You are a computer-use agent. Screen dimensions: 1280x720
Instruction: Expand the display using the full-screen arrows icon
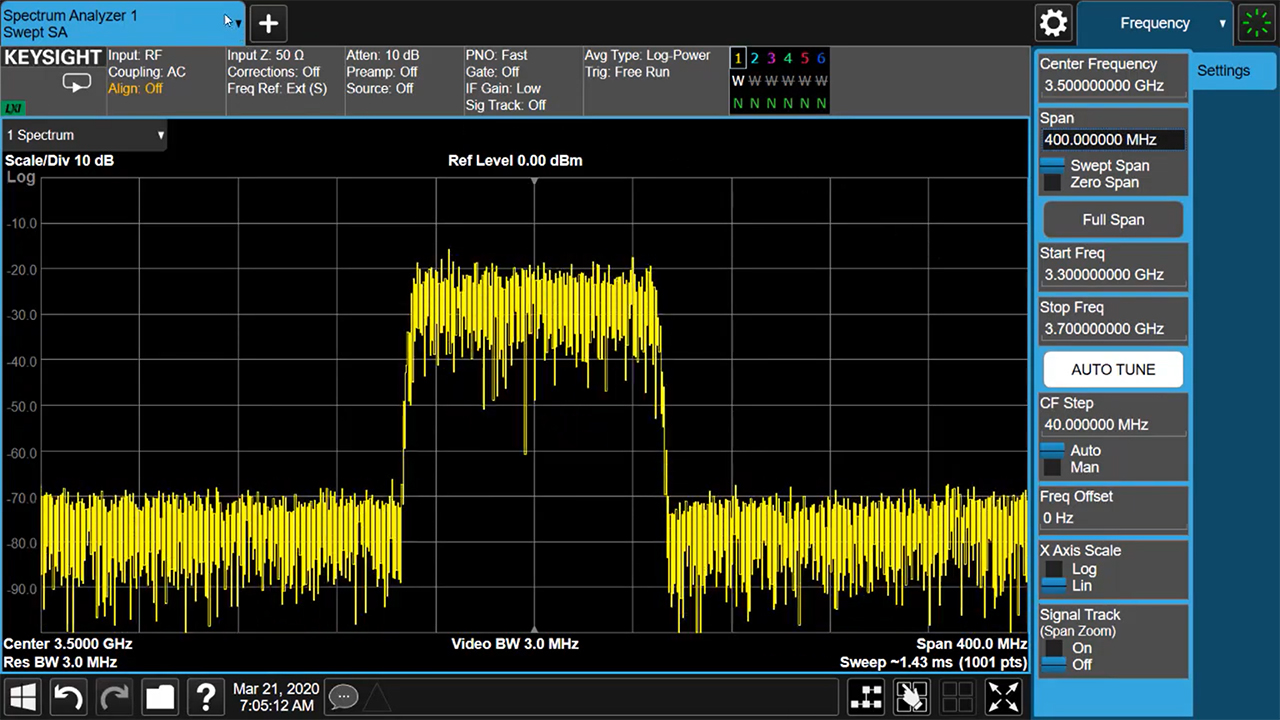coord(1003,697)
